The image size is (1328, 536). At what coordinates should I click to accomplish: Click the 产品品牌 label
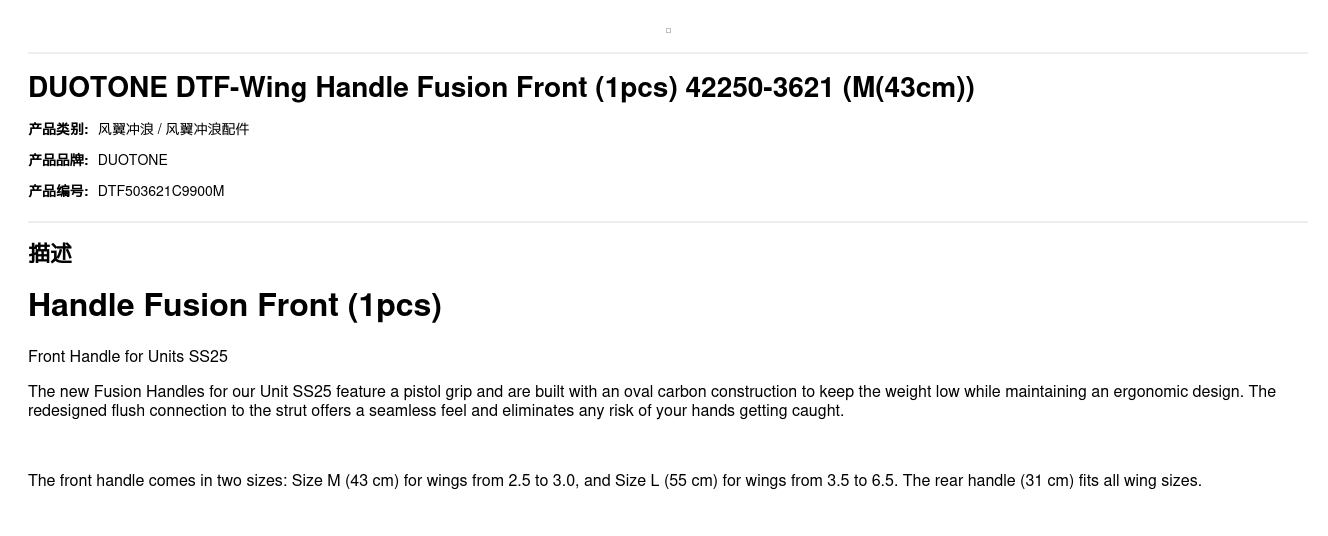[58, 160]
